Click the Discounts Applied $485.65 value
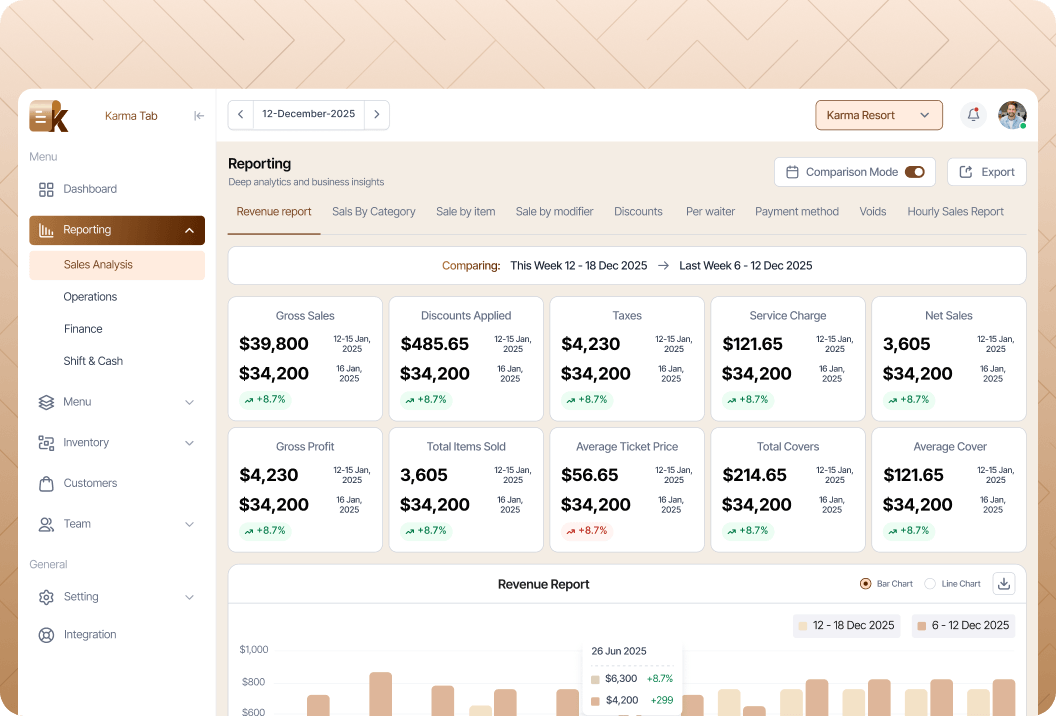The image size is (1056, 716). [x=434, y=344]
